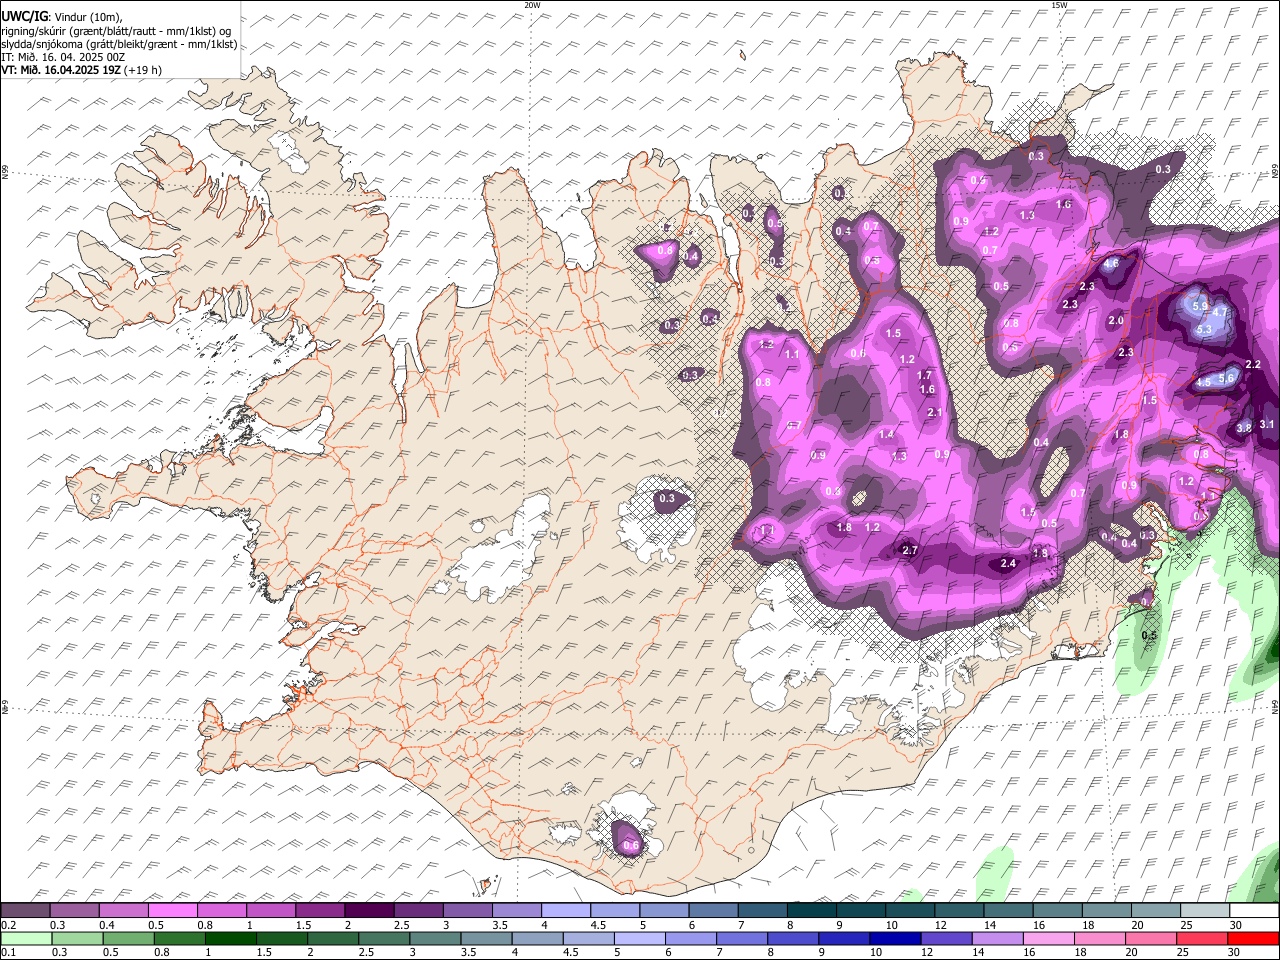Click the '15W' longitude label
This screenshot has width=1280, height=960.
1059,5
